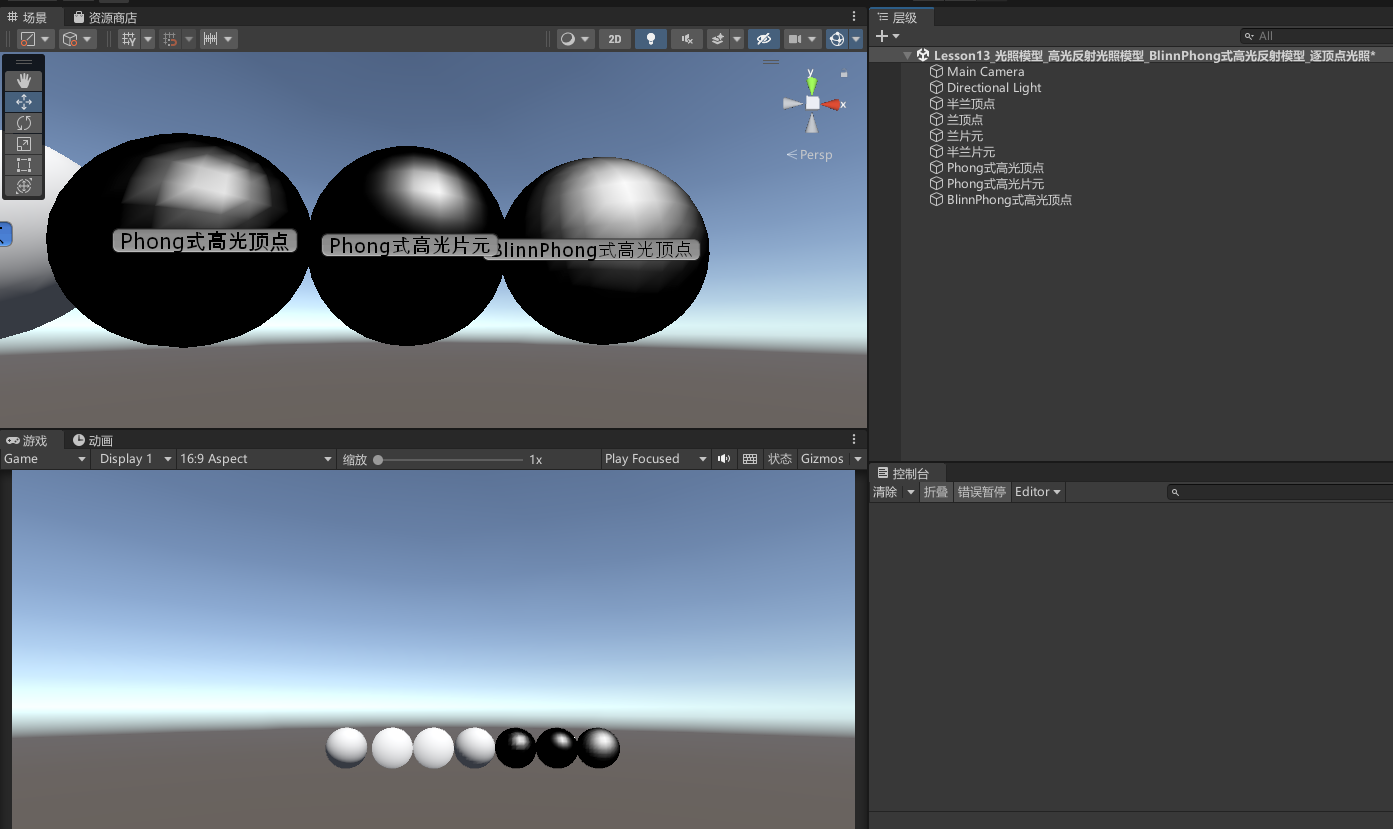This screenshot has height=829, width=1393.
Task: Toggle hidden objects visibility eye icon
Action: pos(763,39)
